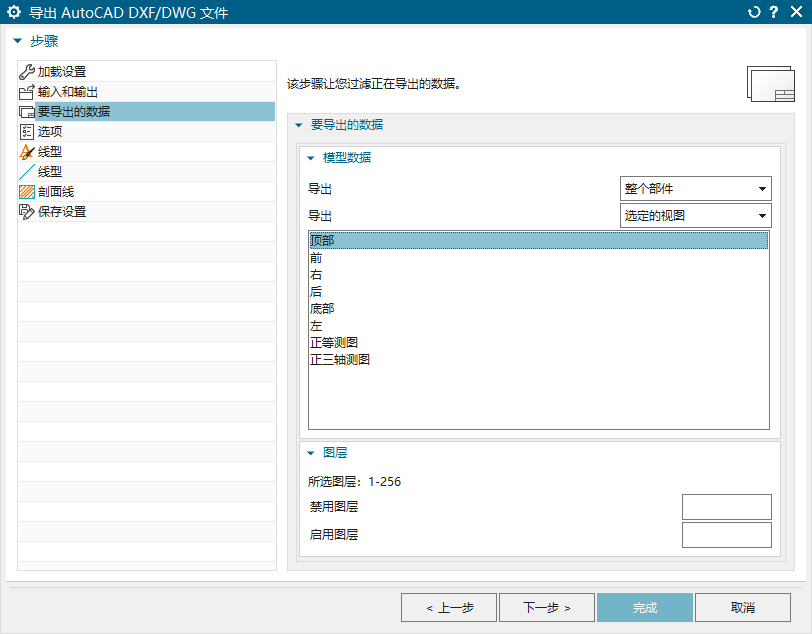Deselect the highlighted 顶部 view
The image size is (812, 634).
click(321, 240)
